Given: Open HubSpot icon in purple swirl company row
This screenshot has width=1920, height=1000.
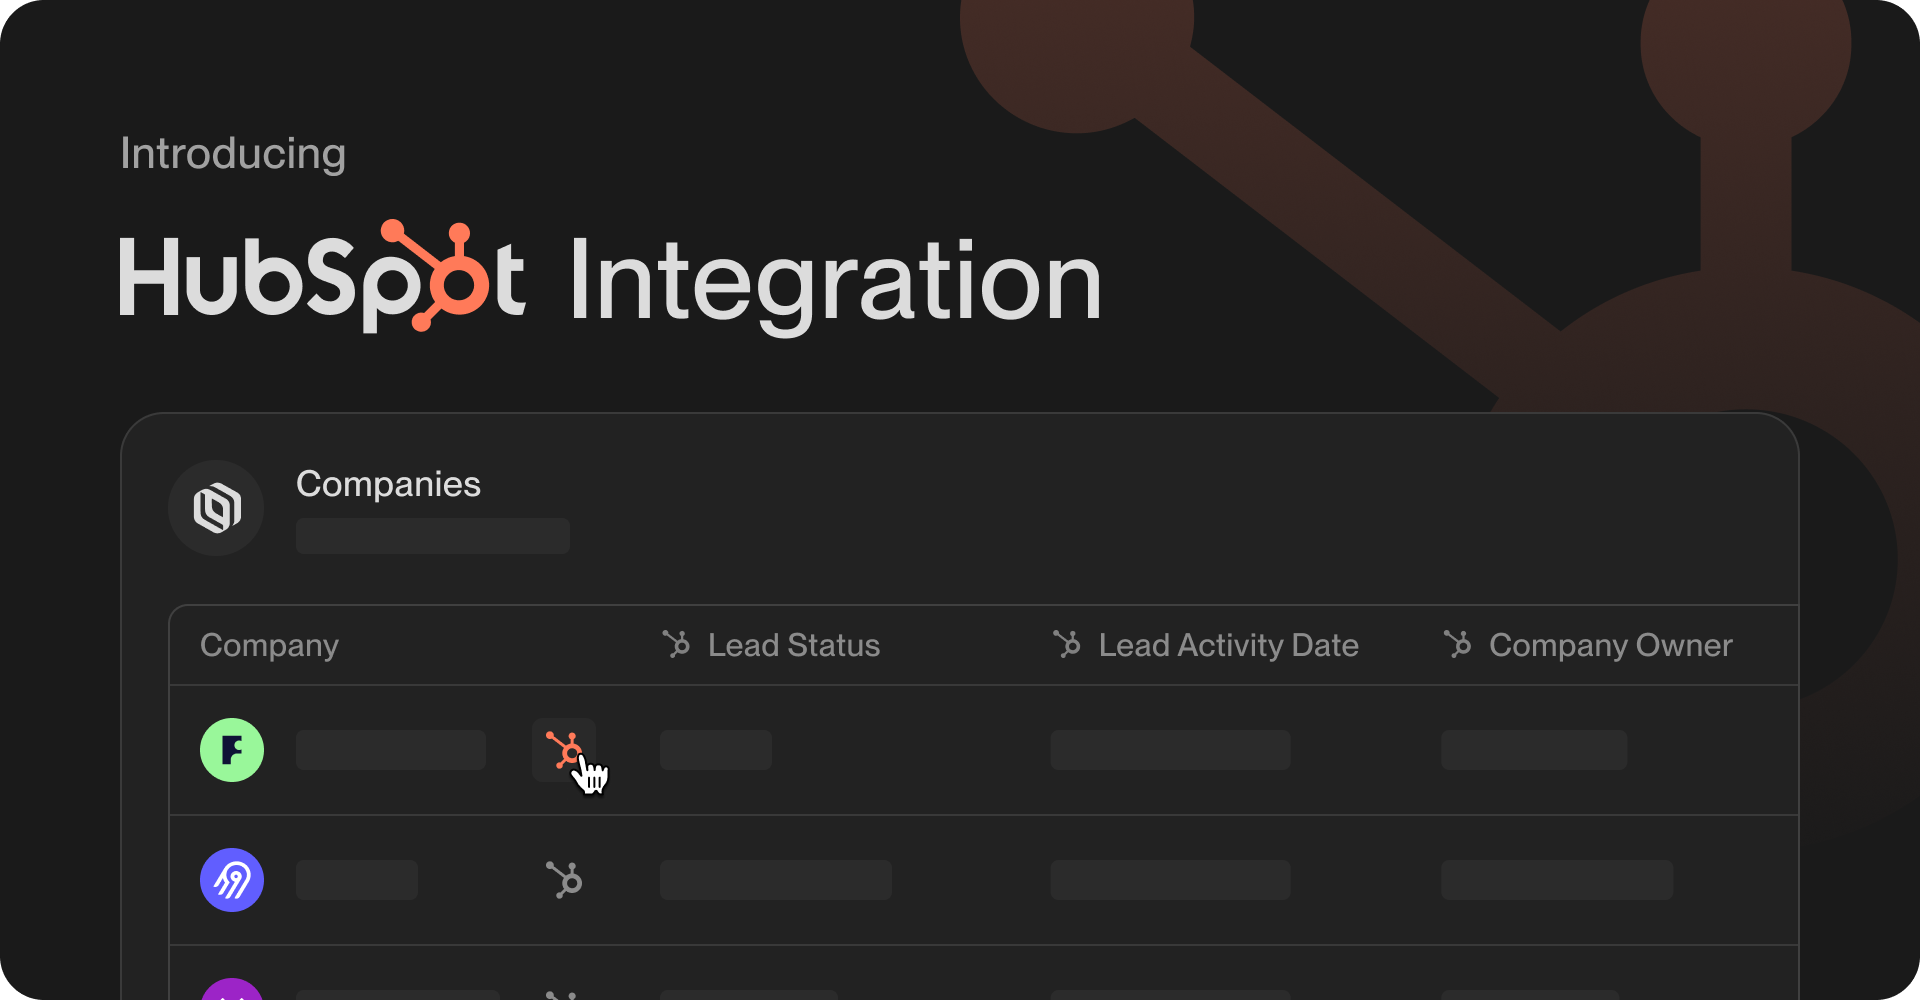Looking at the screenshot, I should 564,880.
